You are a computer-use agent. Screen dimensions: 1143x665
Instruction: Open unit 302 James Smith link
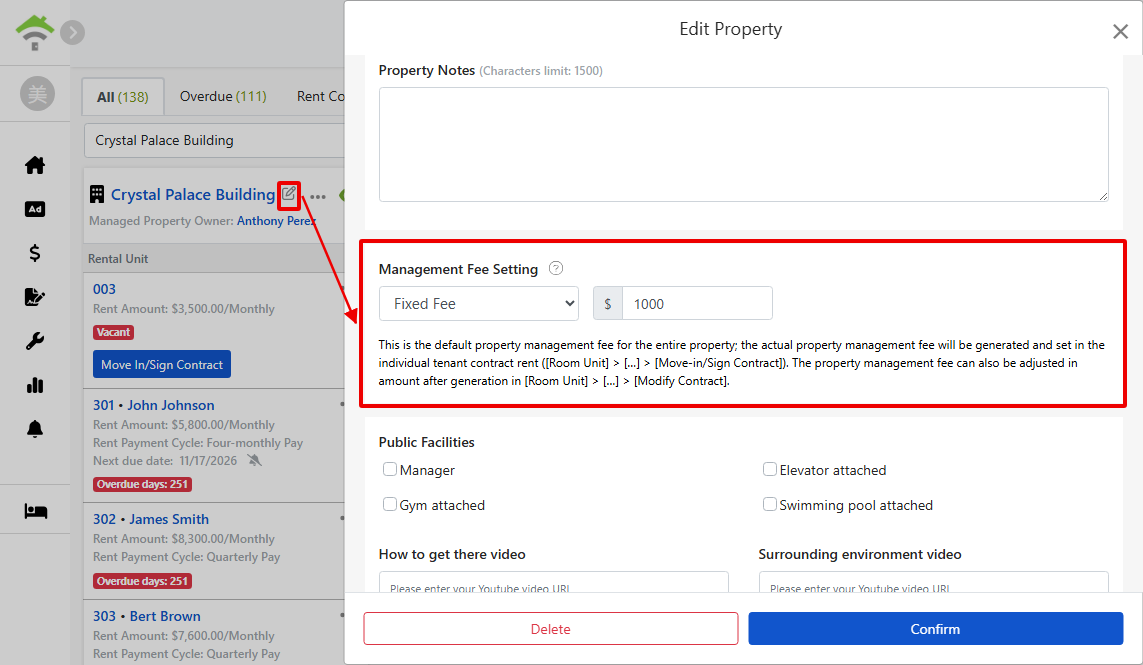tap(151, 519)
